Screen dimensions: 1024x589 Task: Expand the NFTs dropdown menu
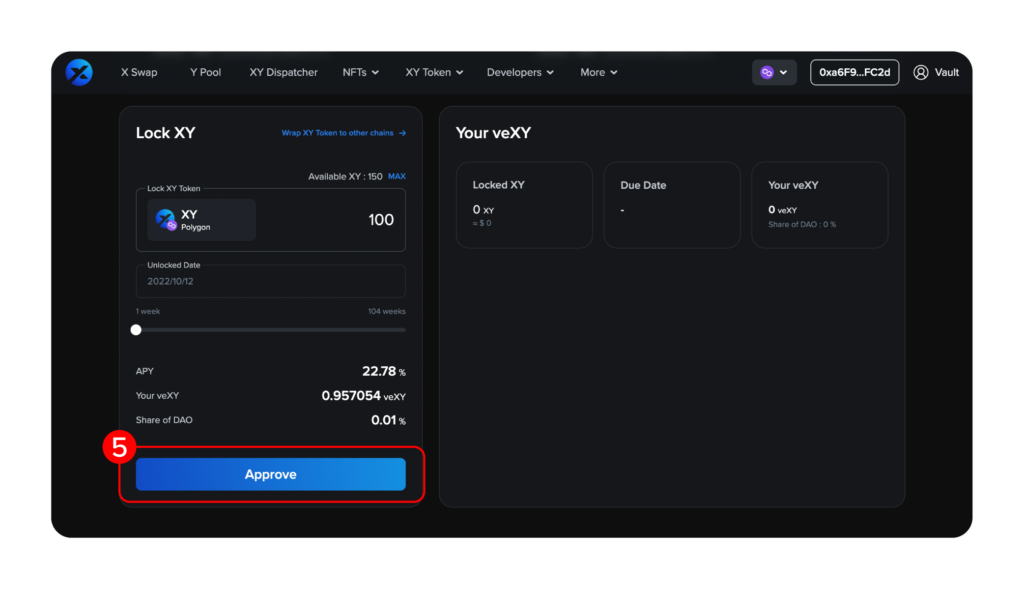360,72
